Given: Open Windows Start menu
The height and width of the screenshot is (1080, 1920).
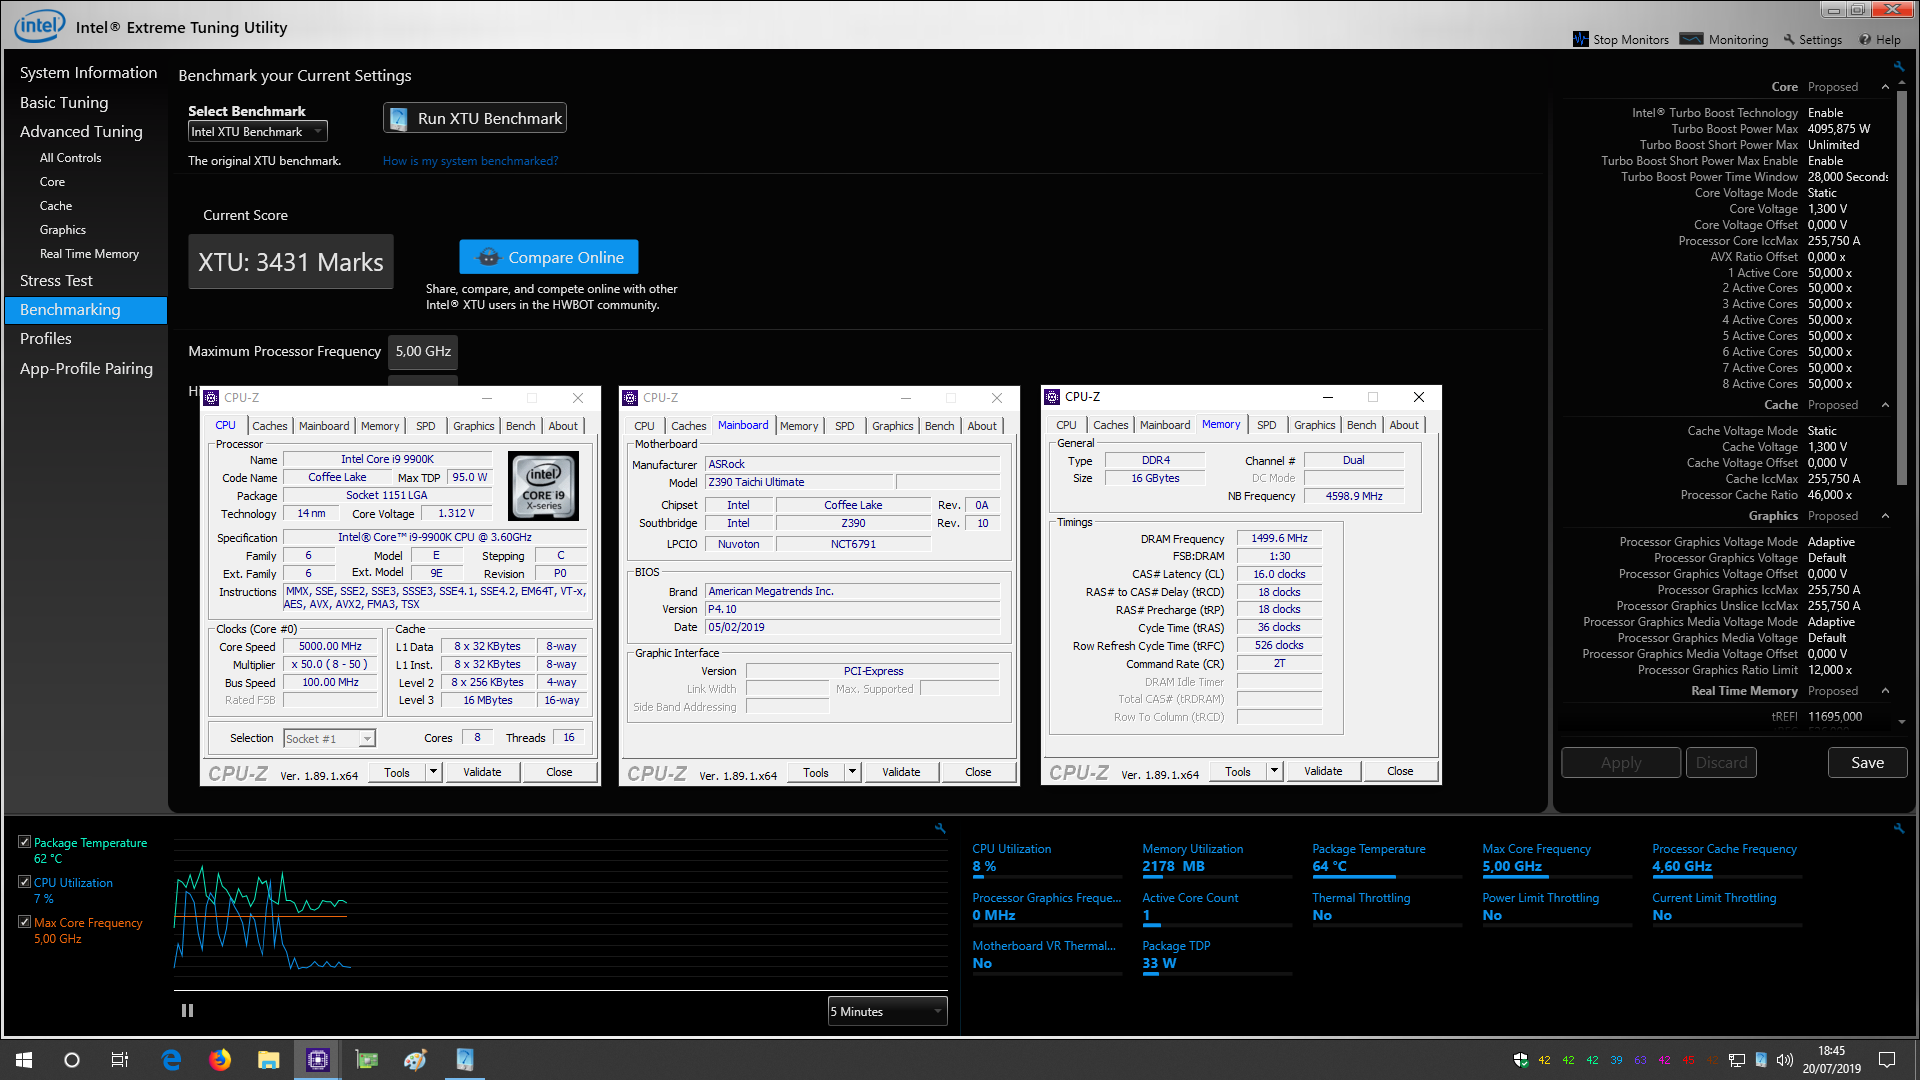Looking at the screenshot, I should [24, 1060].
